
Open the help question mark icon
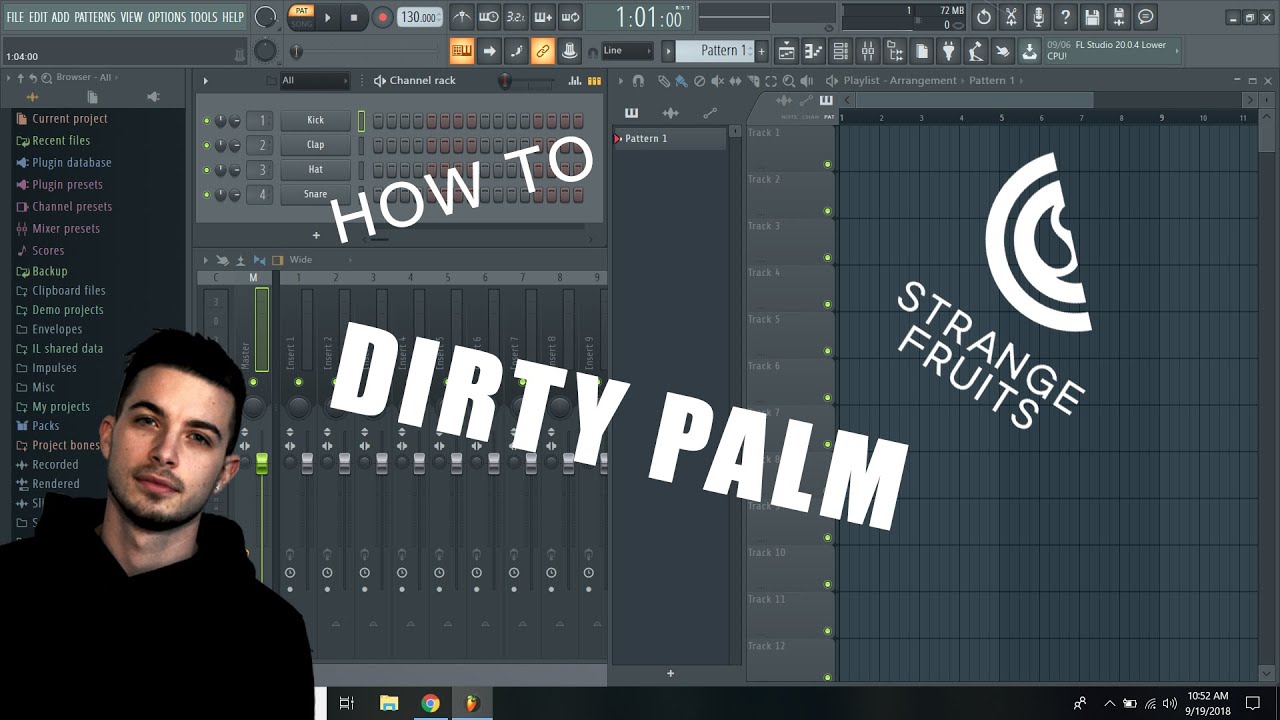[1065, 17]
